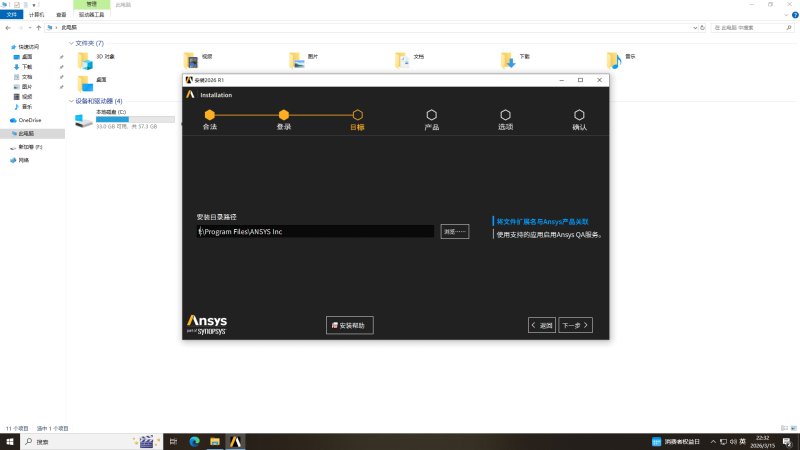The width and height of the screenshot is (800, 450).
Task: Click the 下一步 button
Action: [x=575, y=325]
